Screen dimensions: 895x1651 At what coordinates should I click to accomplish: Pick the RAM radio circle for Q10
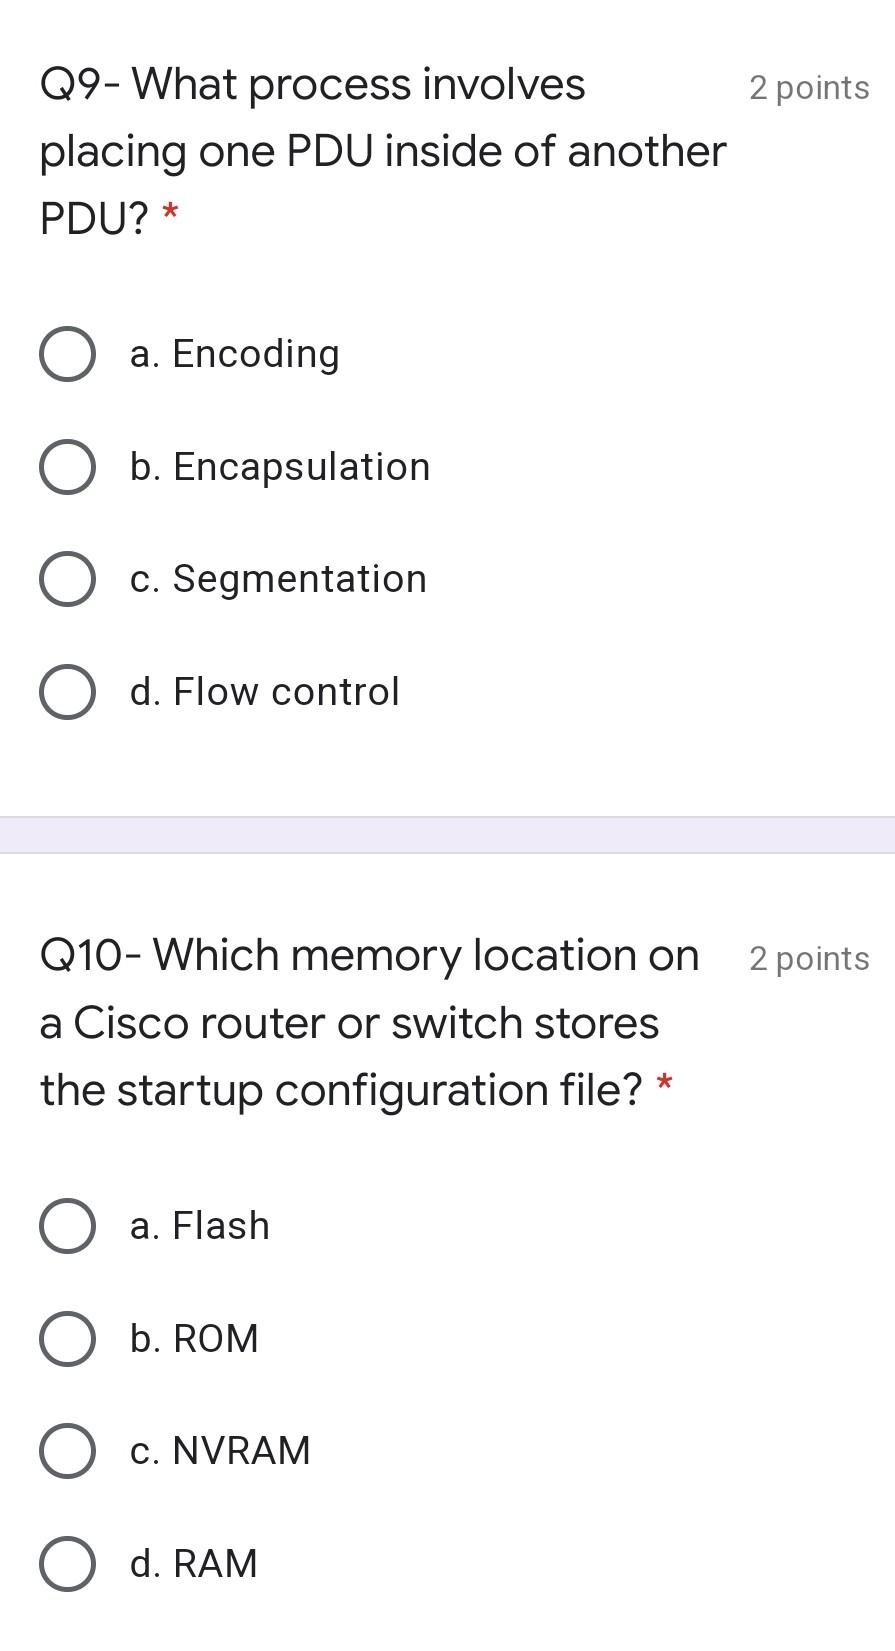[67, 1564]
